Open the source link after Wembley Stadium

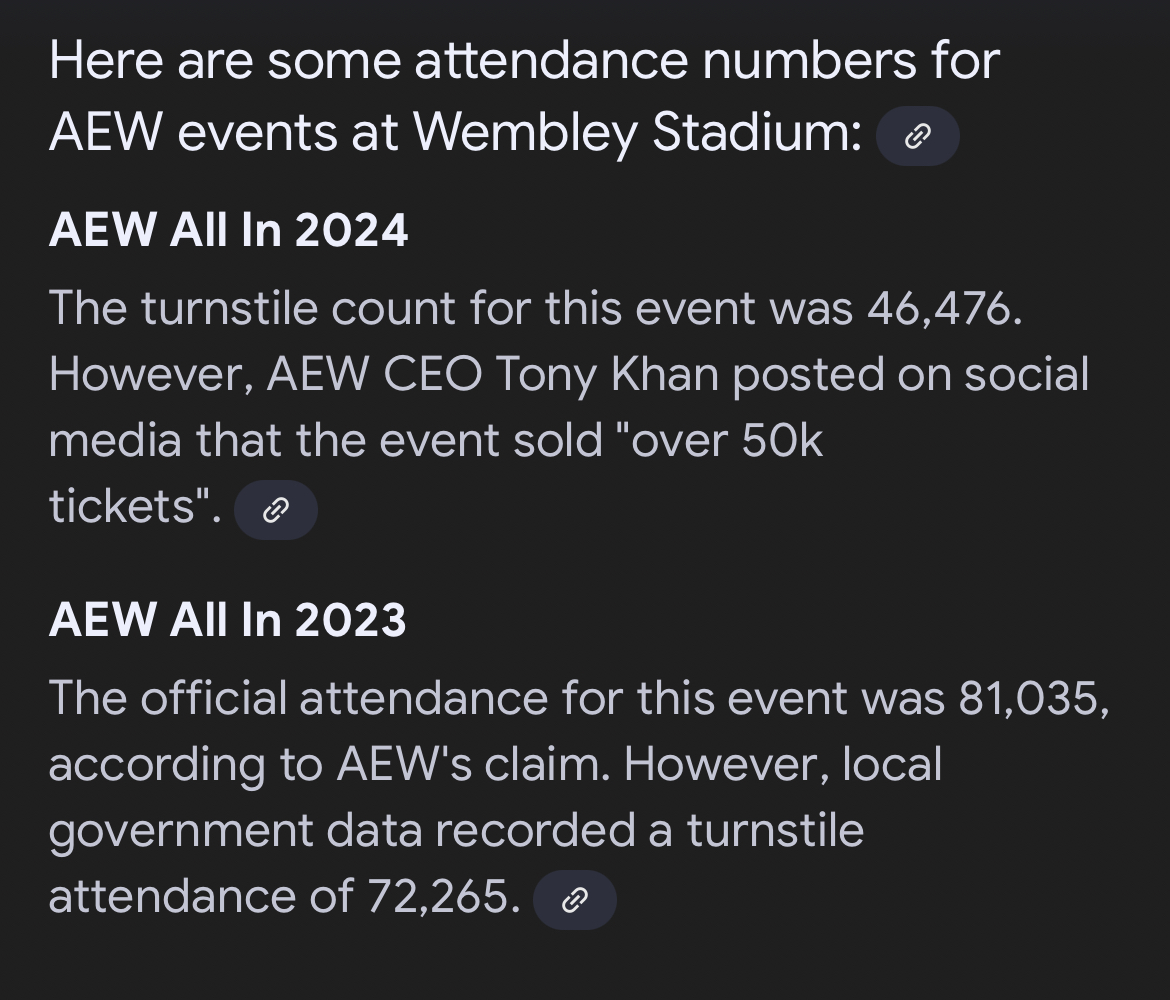coord(917,136)
